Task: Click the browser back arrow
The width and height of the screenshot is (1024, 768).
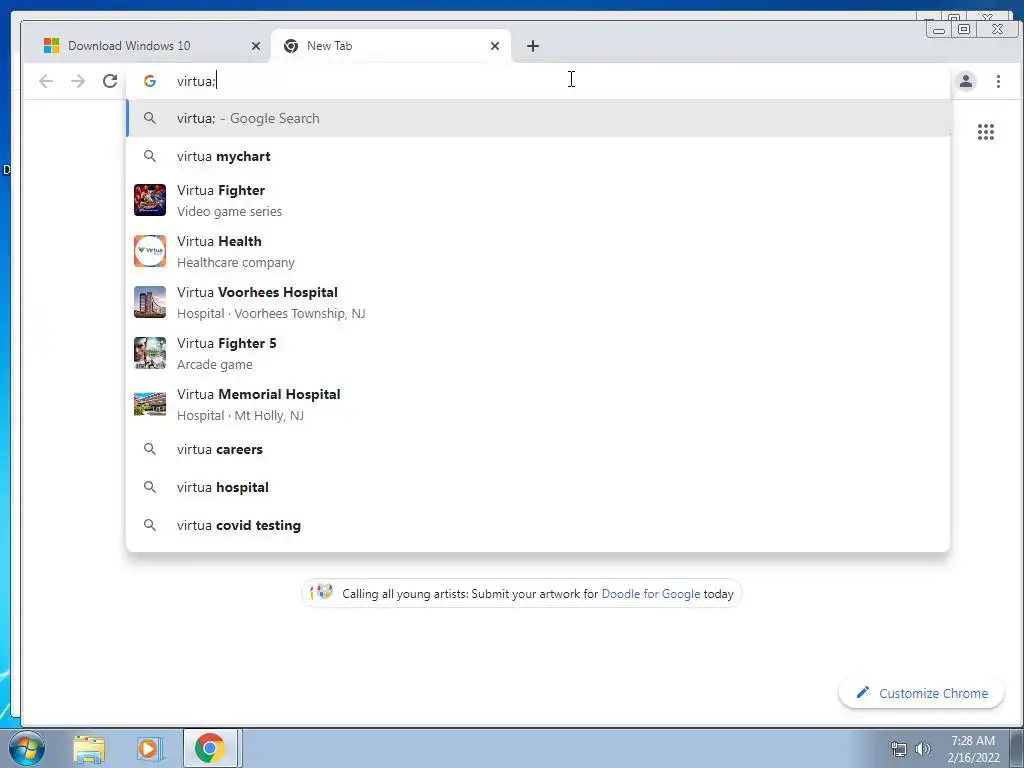Action: [46, 81]
